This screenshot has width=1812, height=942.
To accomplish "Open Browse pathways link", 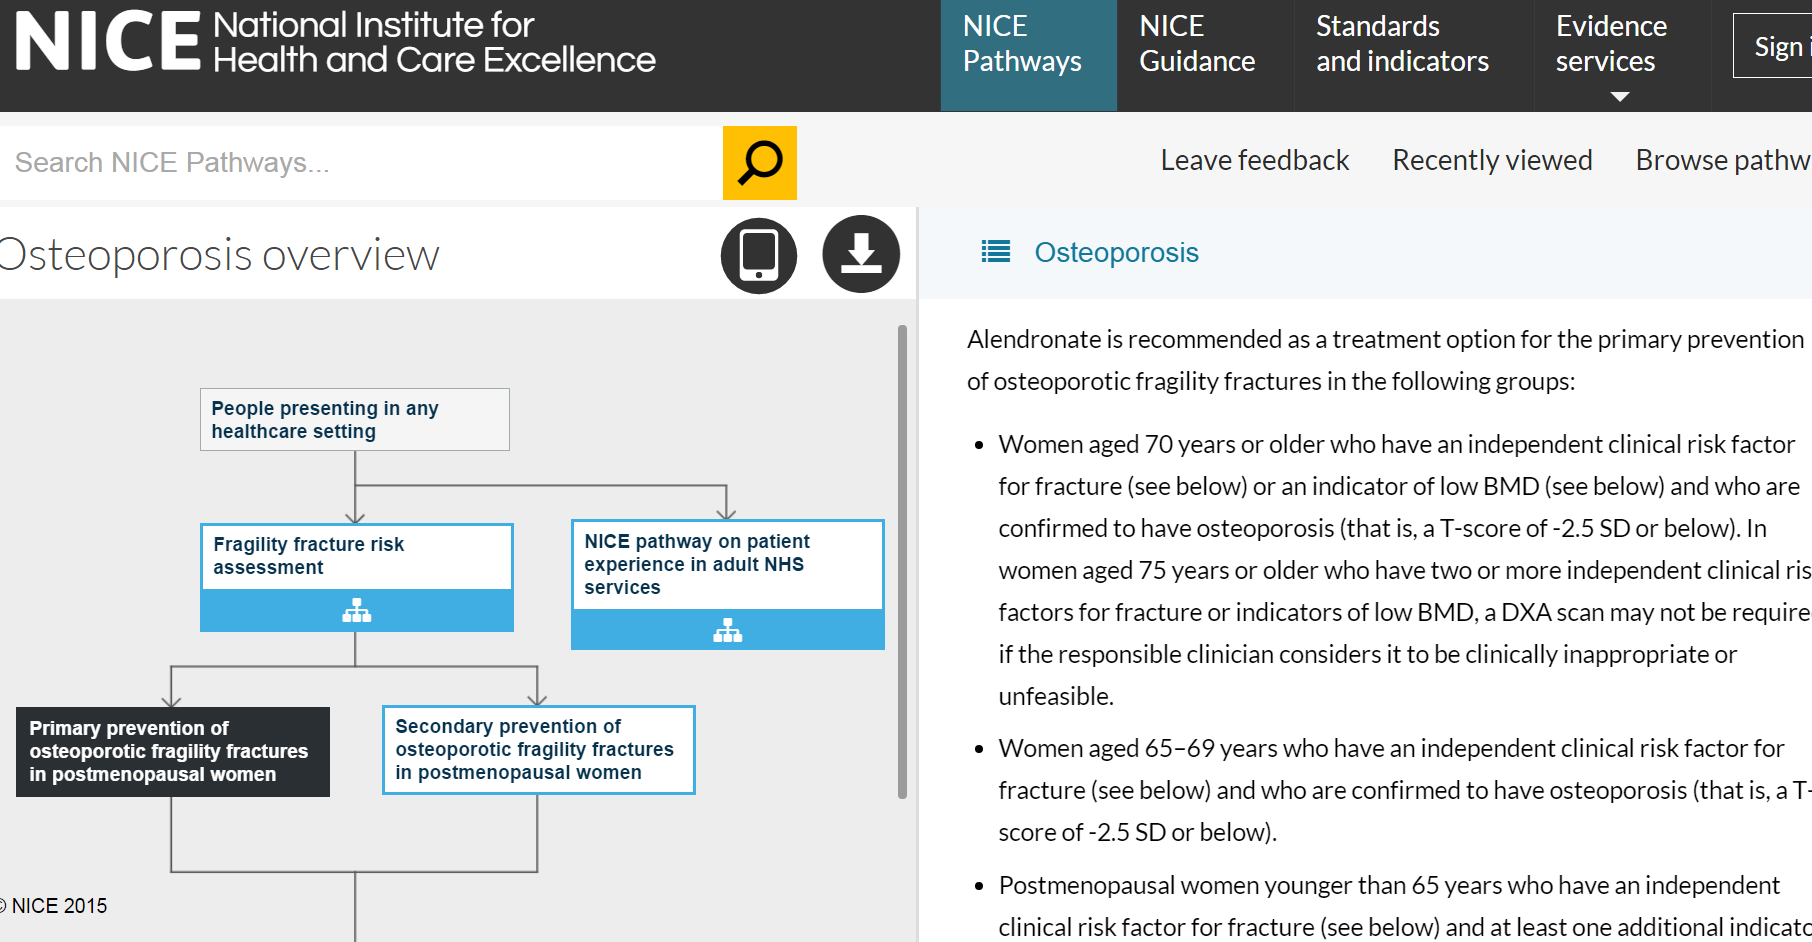I will tap(1723, 160).
